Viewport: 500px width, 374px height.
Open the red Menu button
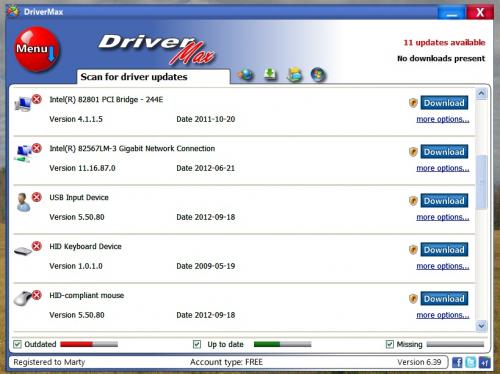pos(37,49)
